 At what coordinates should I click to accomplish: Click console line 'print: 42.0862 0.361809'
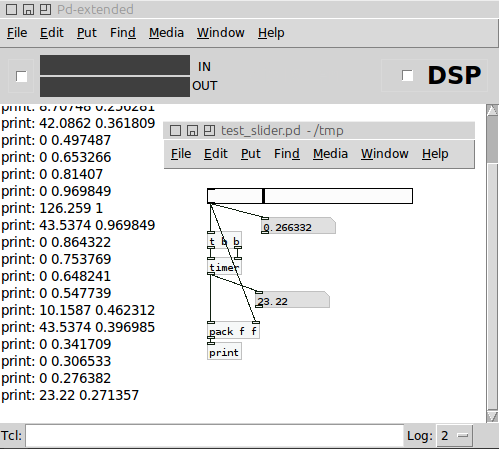click(78, 123)
